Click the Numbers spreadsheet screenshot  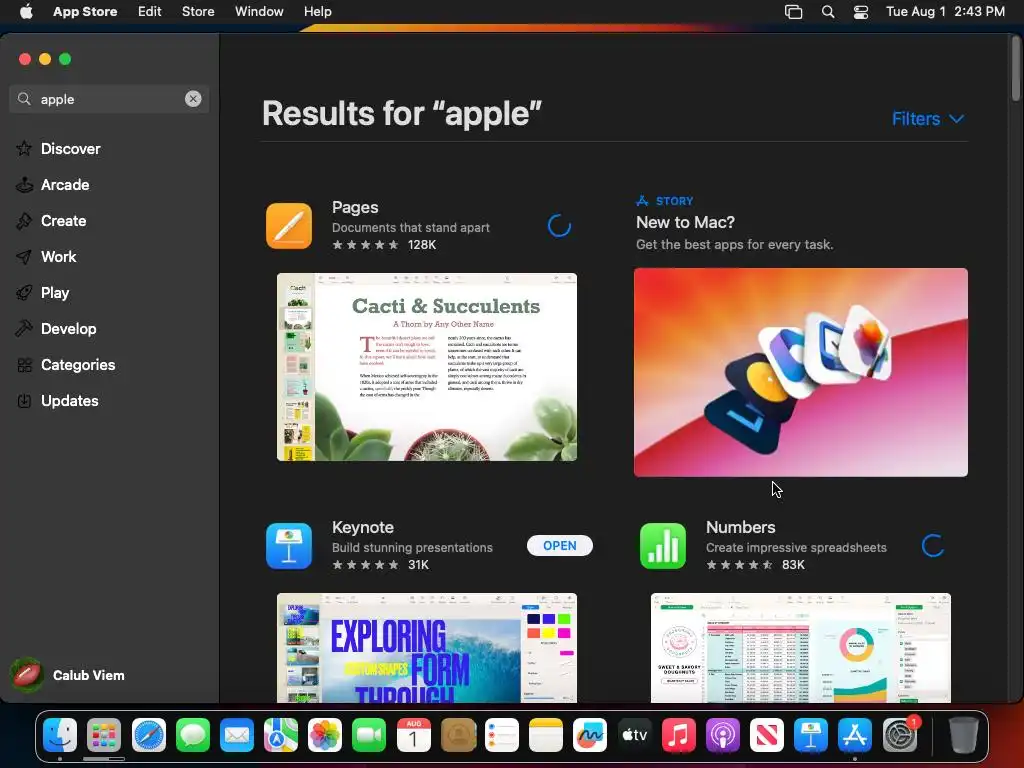pyautogui.click(x=801, y=648)
